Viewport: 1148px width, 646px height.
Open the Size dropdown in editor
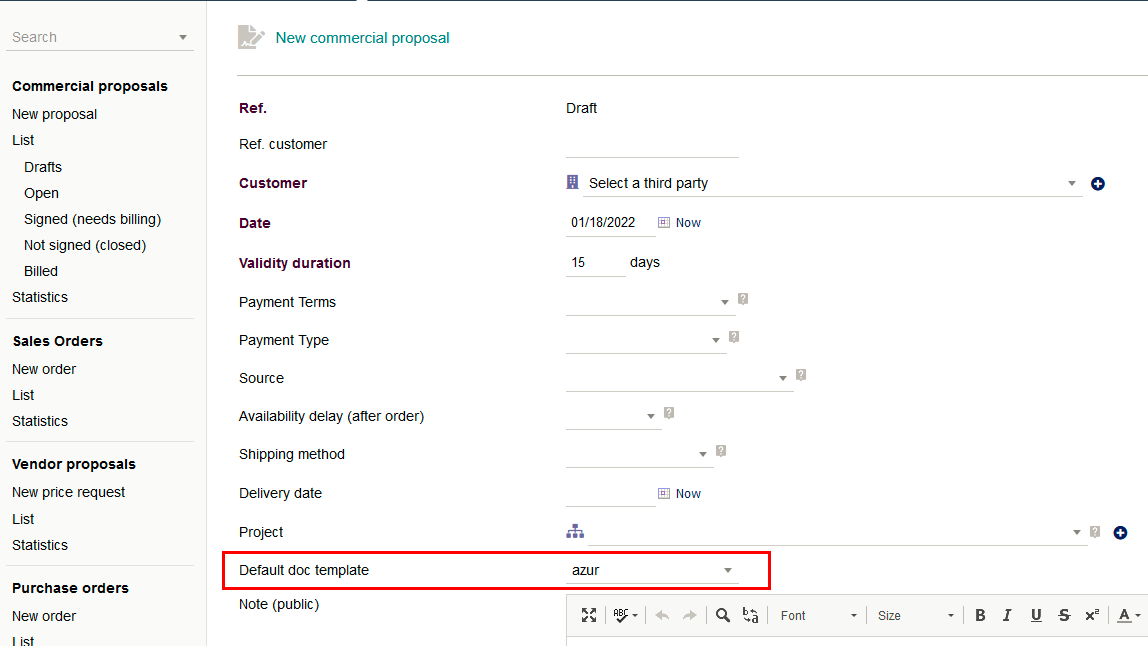pos(914,615)
